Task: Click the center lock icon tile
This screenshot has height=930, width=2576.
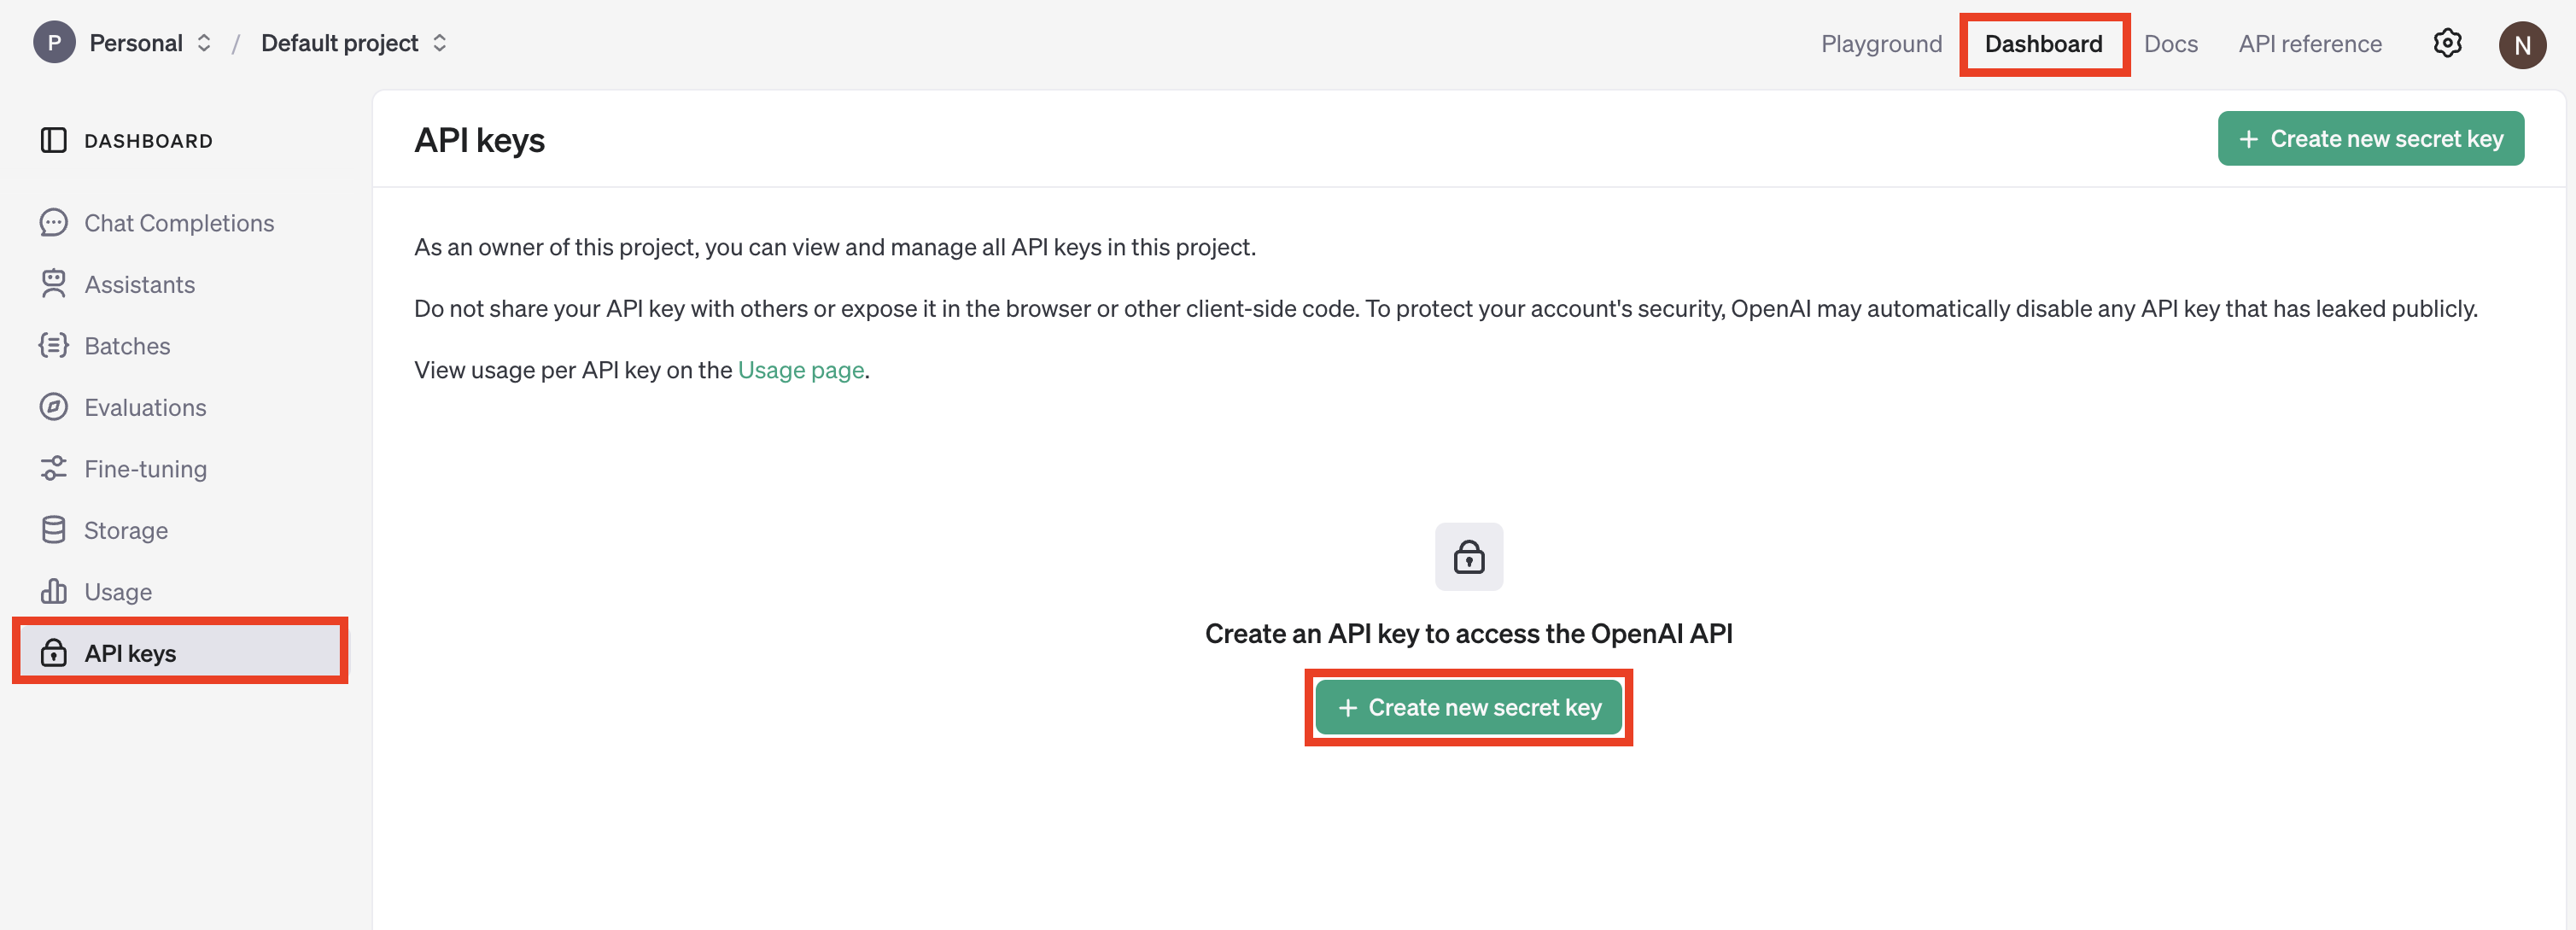Action: [x=1468, y=556]
